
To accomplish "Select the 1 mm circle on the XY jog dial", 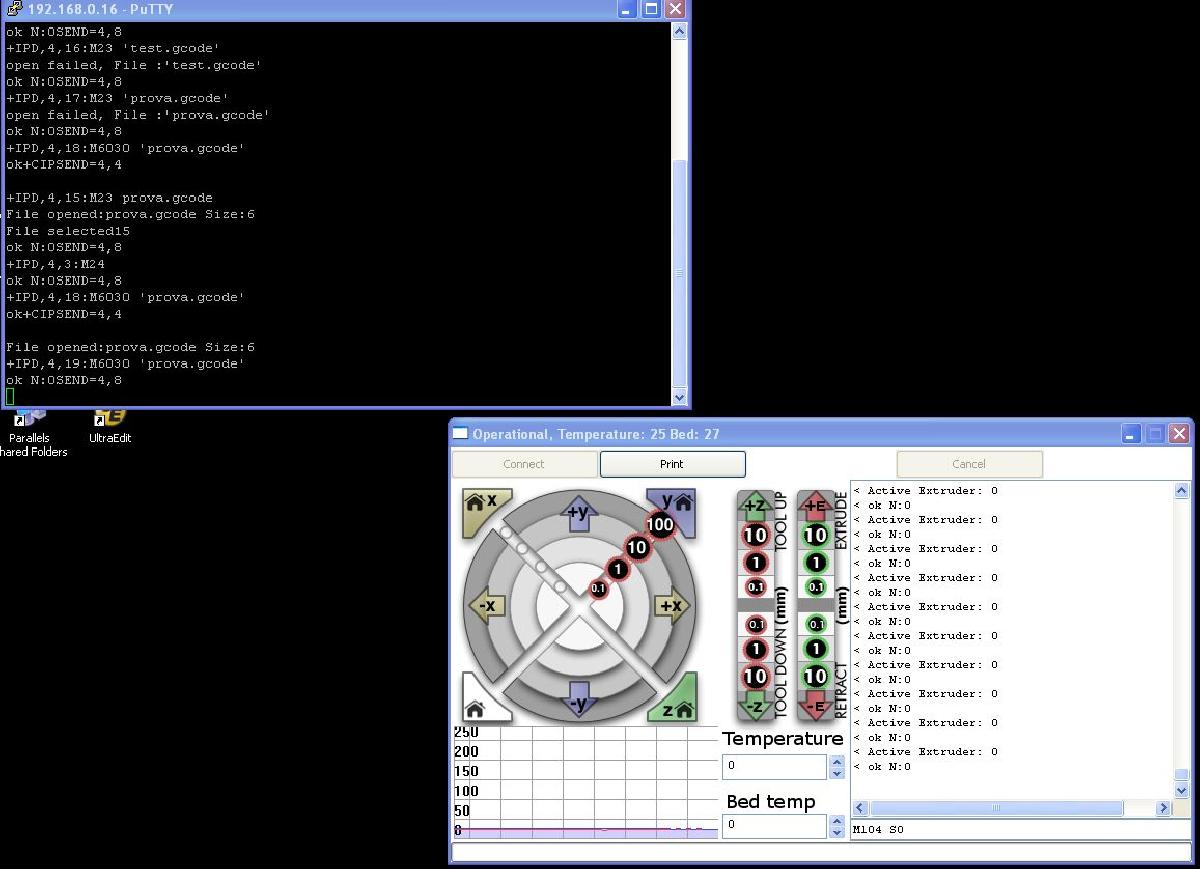I will tap(618, 569).
